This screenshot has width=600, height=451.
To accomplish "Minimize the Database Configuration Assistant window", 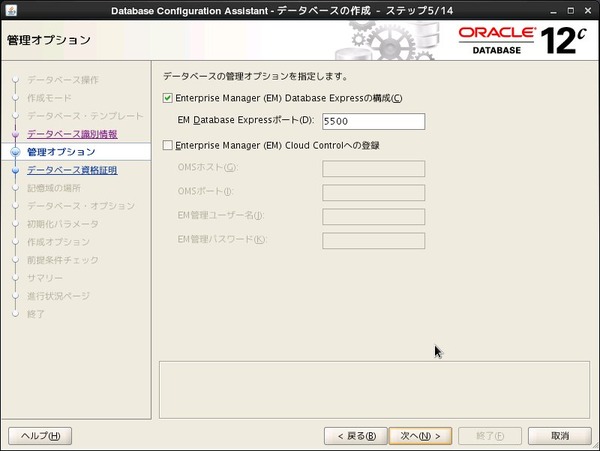I will click(553, 11).
